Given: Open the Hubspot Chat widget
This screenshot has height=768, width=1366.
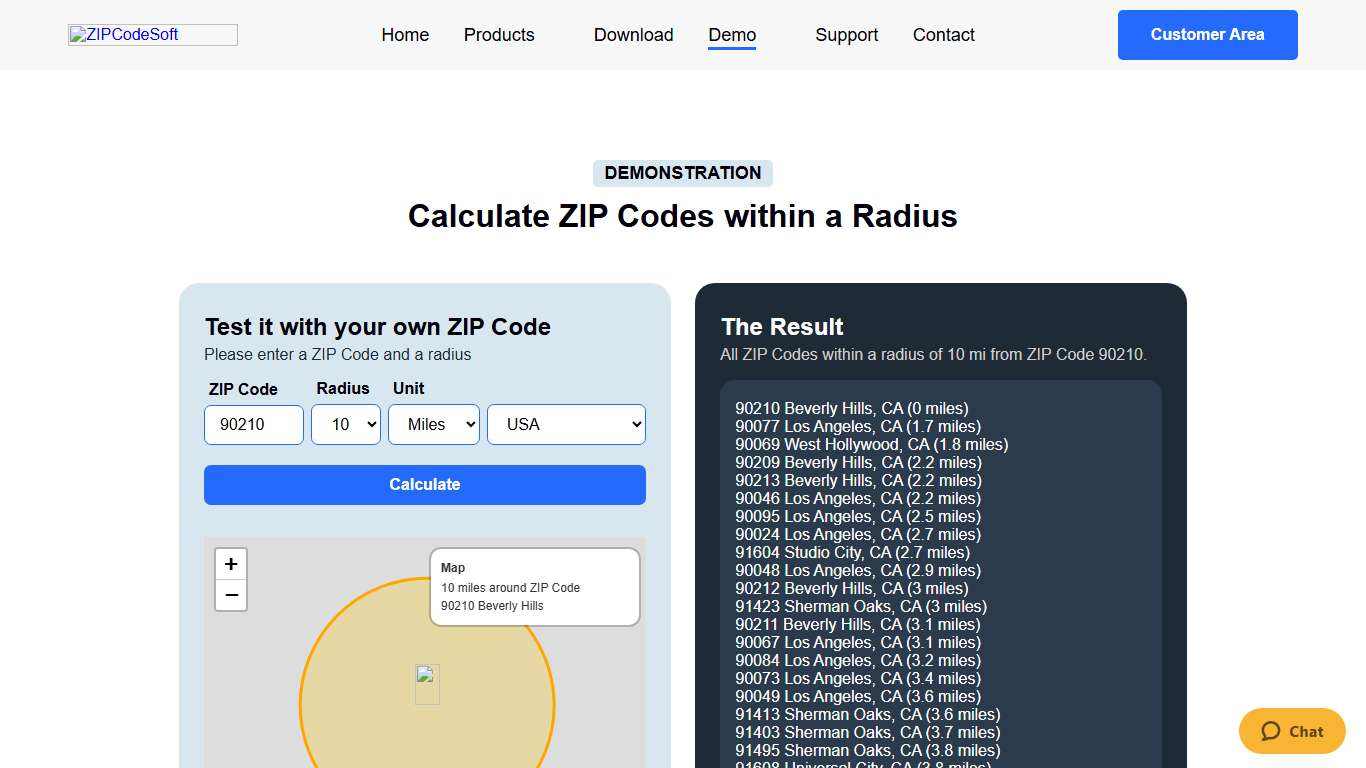Looking at the screenshot, I should click(1291, 731).
